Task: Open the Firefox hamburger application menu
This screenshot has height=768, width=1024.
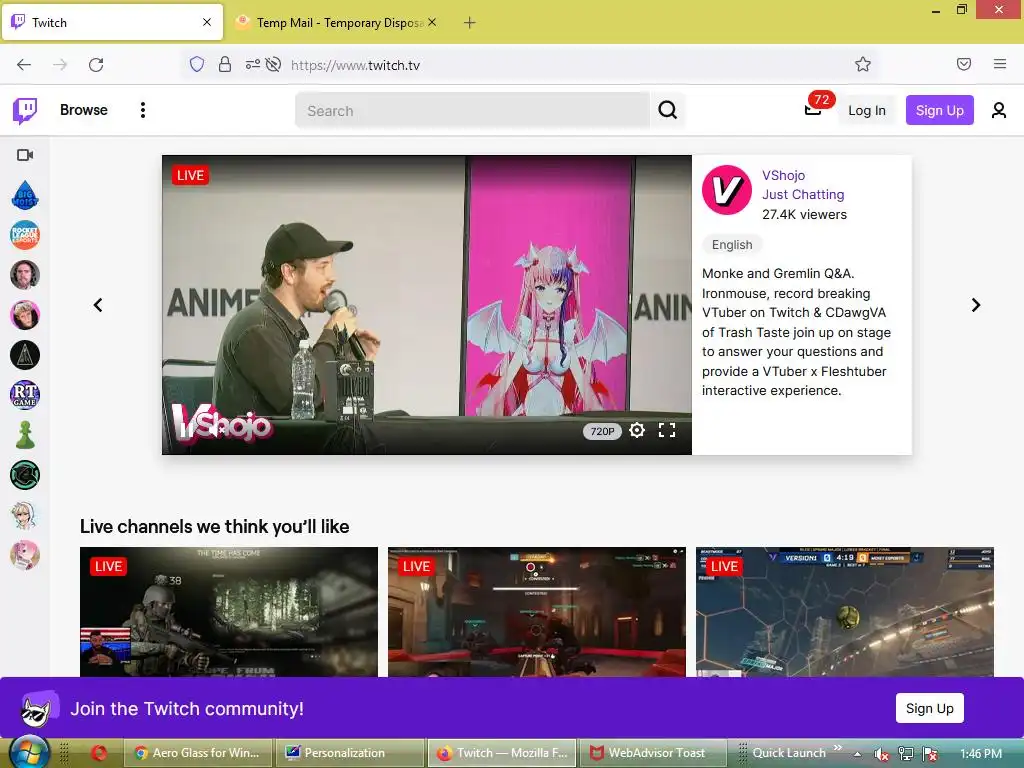Action: click(1000, 64)
